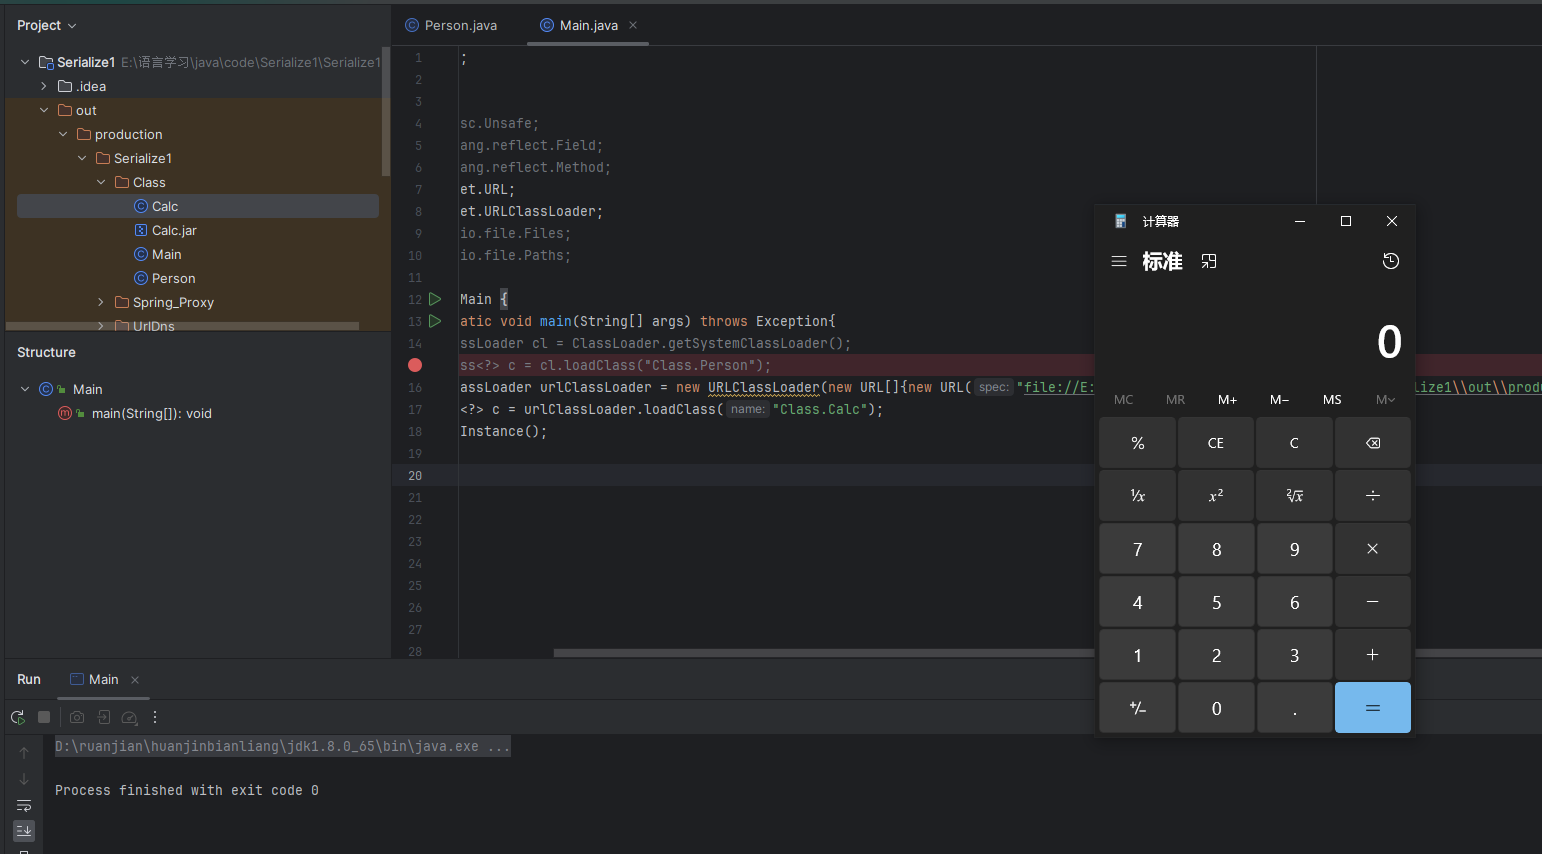This screenshot has width=1542, height=854.
Task: Select the Calc class file in tree
Action: pos(198,206)
